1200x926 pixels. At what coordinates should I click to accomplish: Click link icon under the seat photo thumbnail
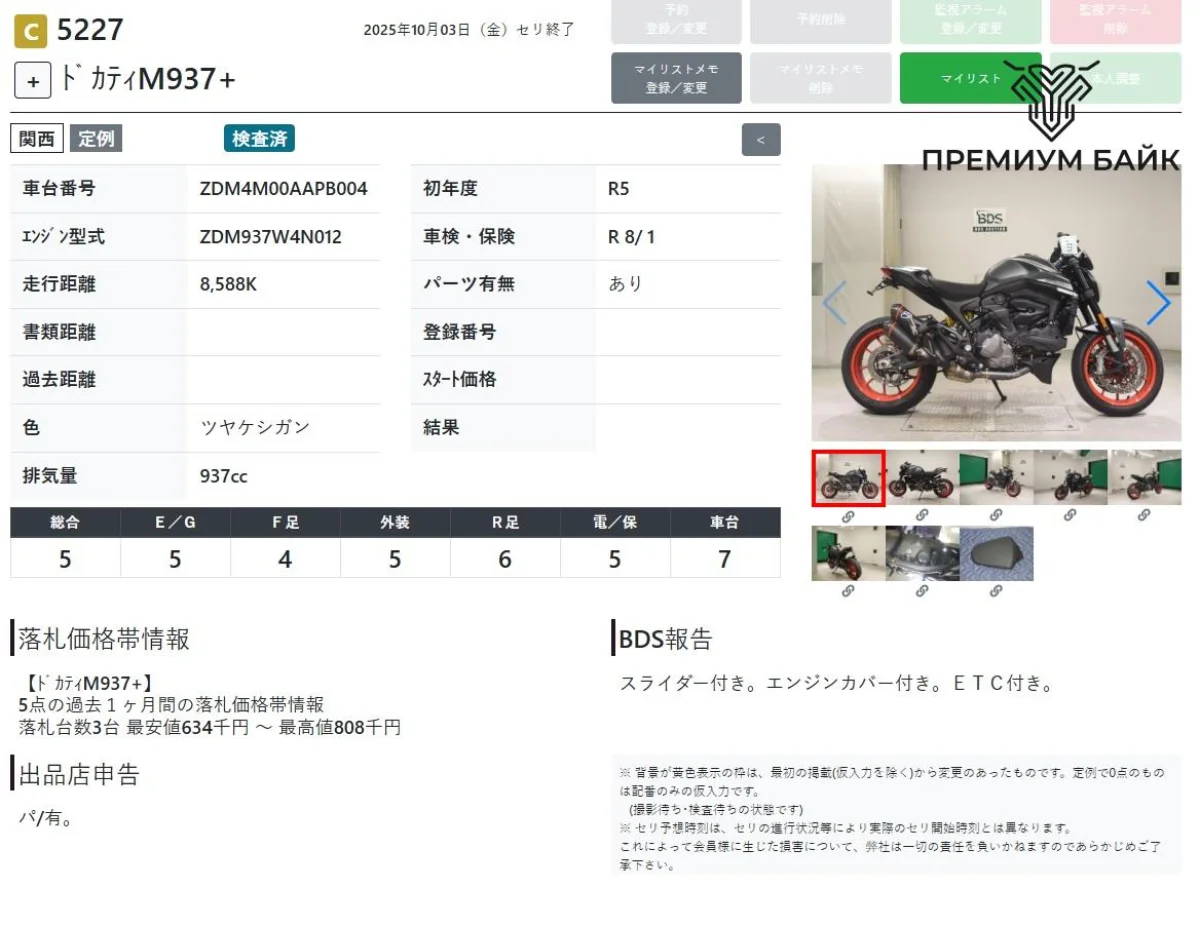point(996,591)
